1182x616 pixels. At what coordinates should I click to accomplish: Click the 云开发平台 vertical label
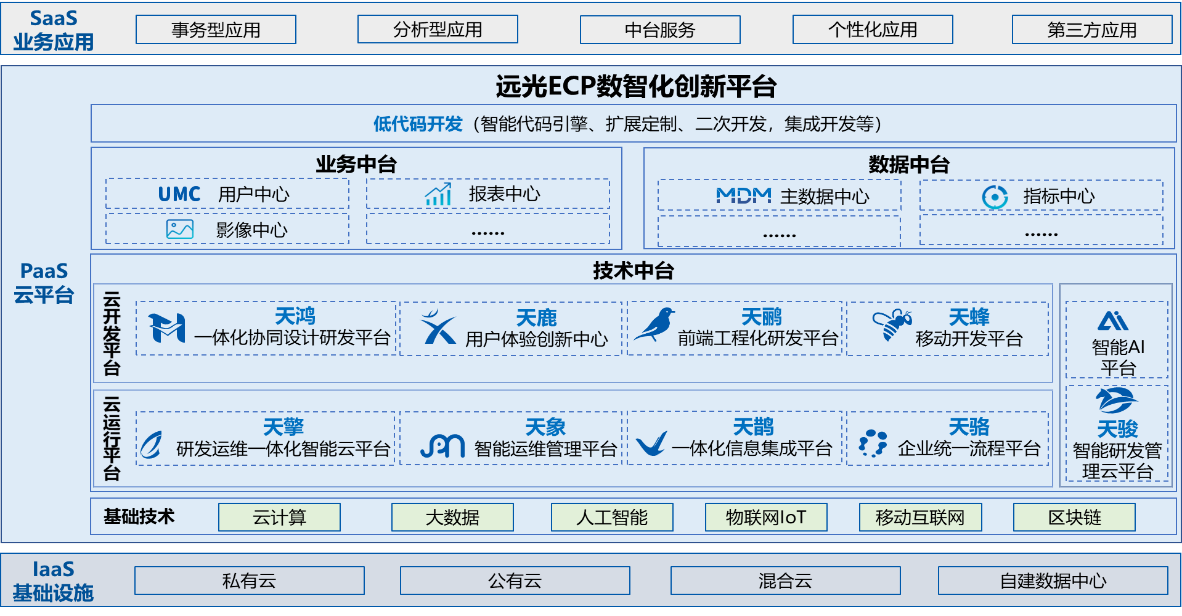pos(112,333)
